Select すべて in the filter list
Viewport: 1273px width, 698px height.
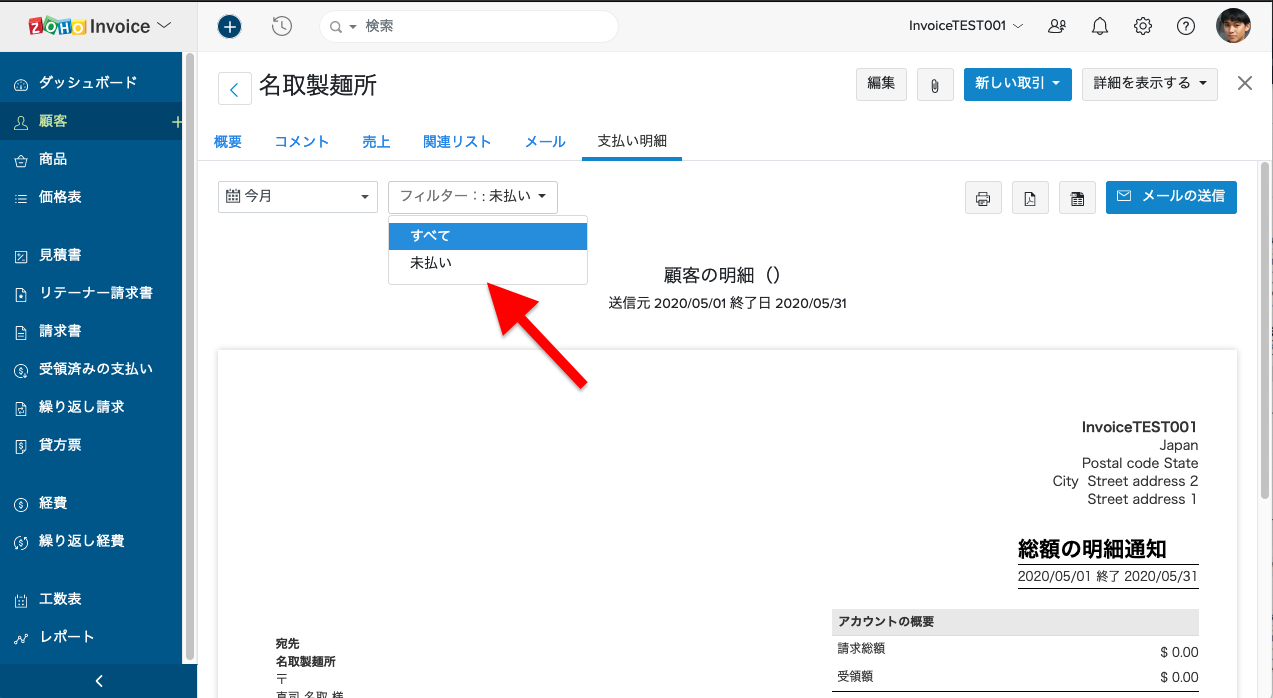click(x=487, y=236)
